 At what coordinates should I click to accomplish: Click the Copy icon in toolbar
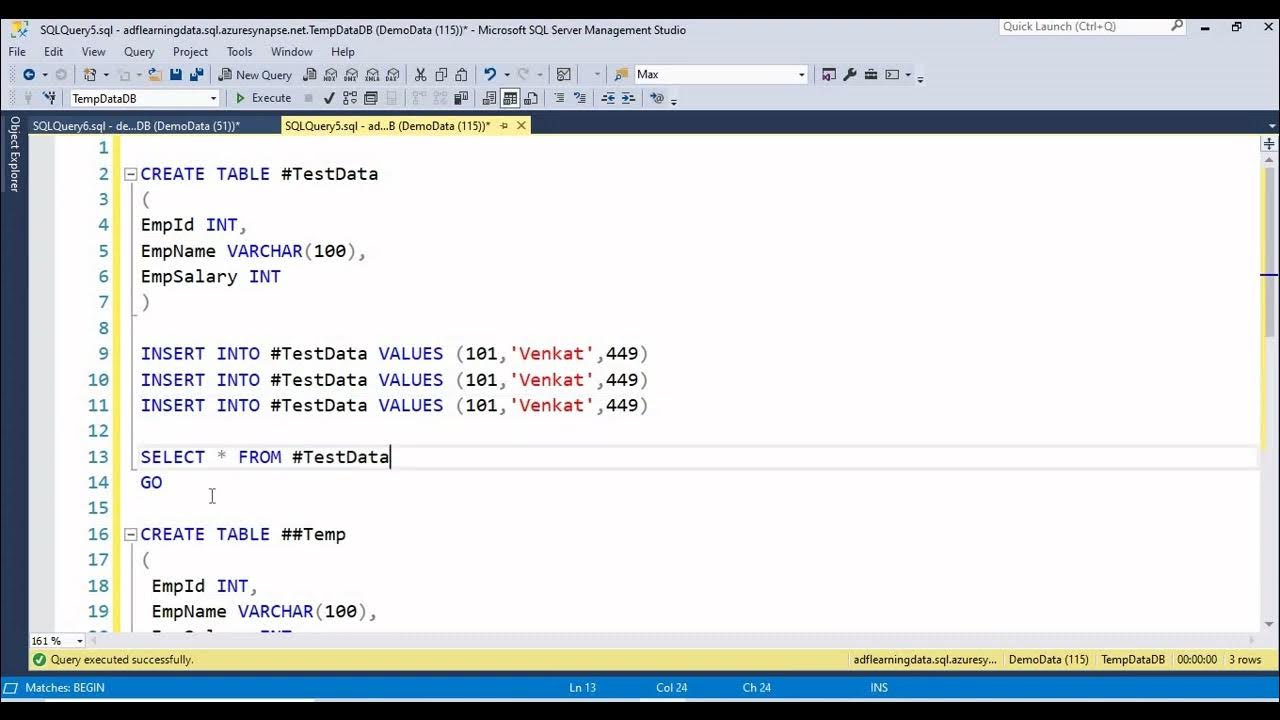click(441, 74)
